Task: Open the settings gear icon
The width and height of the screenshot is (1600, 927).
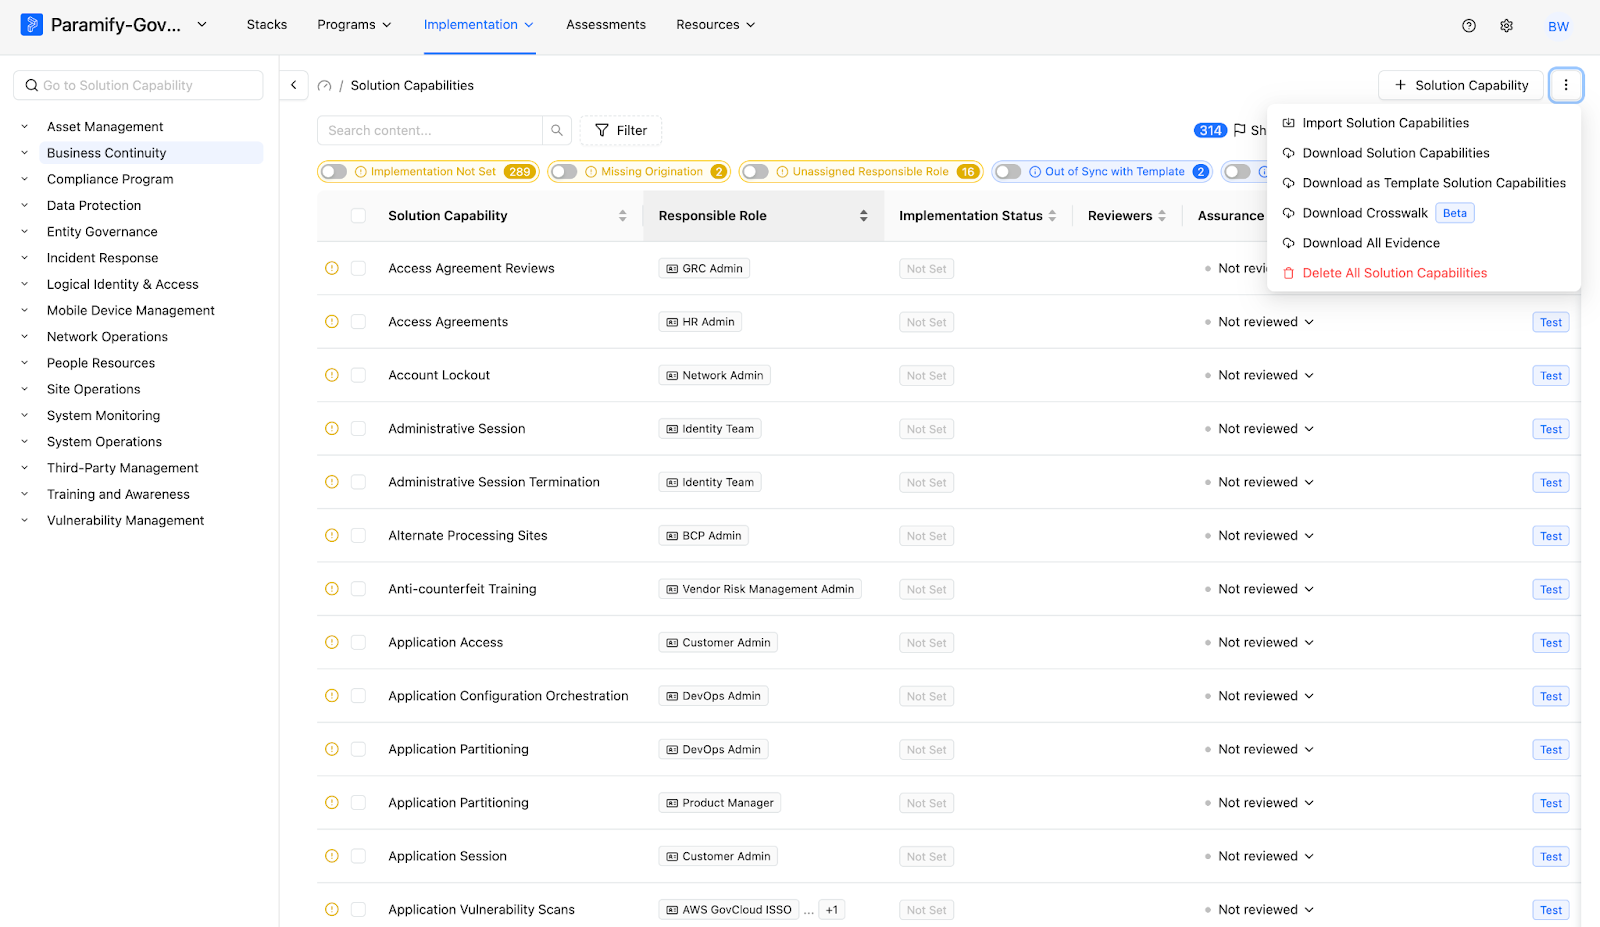Action: [1506, 26]
